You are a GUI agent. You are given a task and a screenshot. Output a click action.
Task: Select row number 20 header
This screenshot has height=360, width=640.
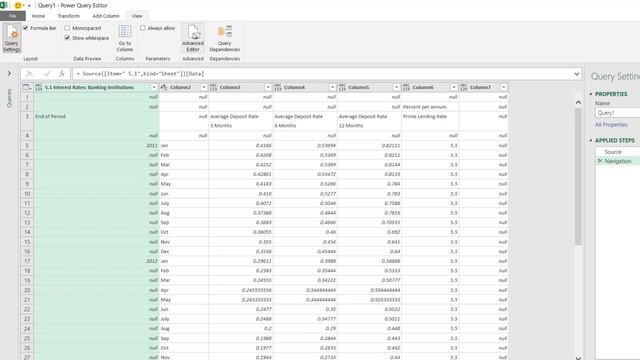coord(27,290)
